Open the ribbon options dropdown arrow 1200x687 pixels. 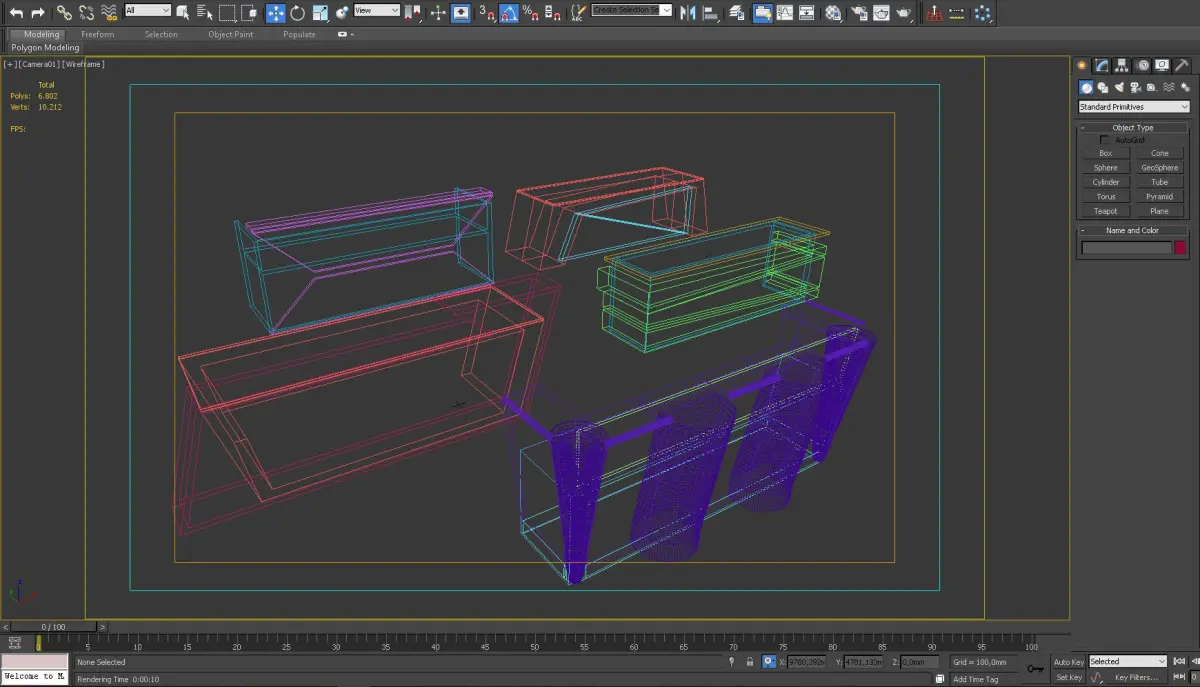352,34
